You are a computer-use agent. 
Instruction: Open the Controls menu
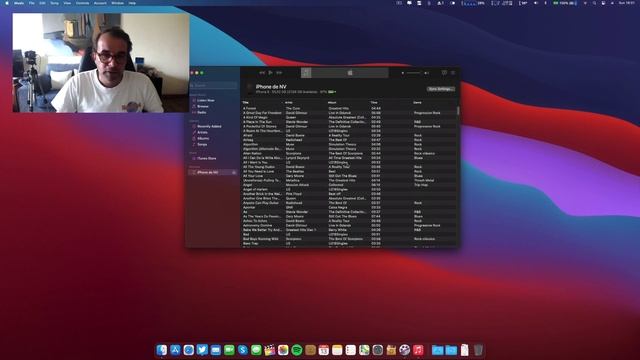pos(82,3)
